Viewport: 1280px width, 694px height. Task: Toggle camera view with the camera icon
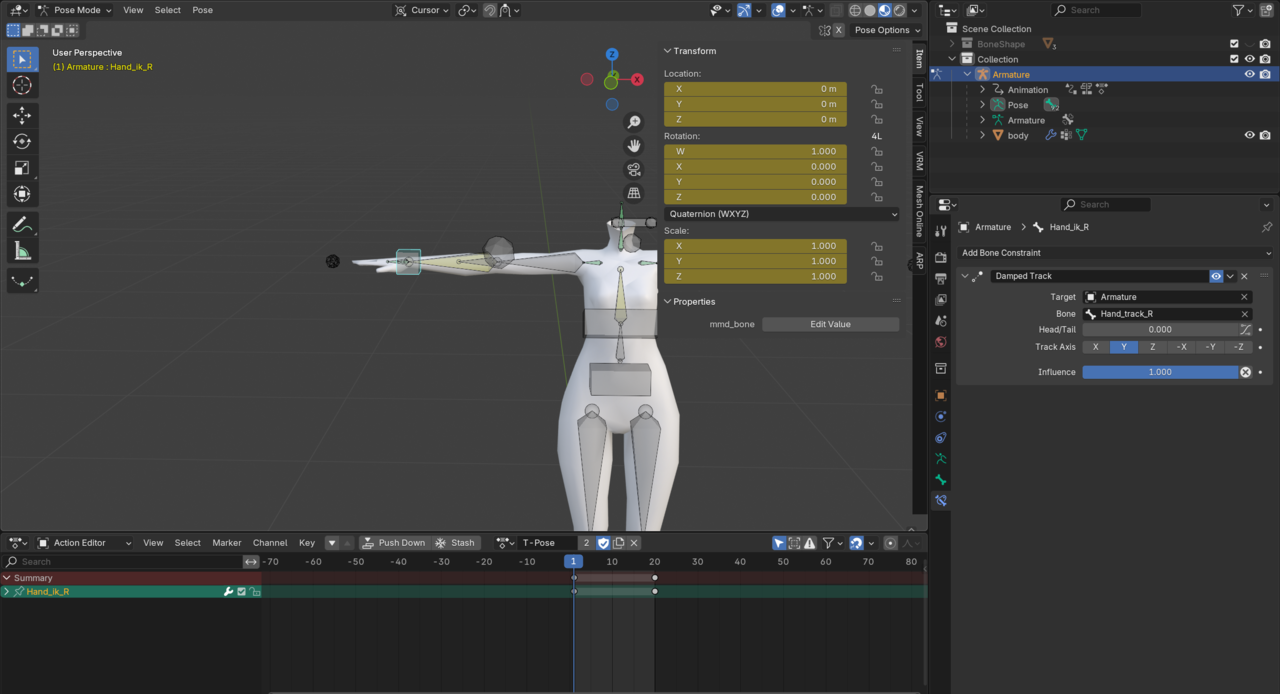coord(634,169)
